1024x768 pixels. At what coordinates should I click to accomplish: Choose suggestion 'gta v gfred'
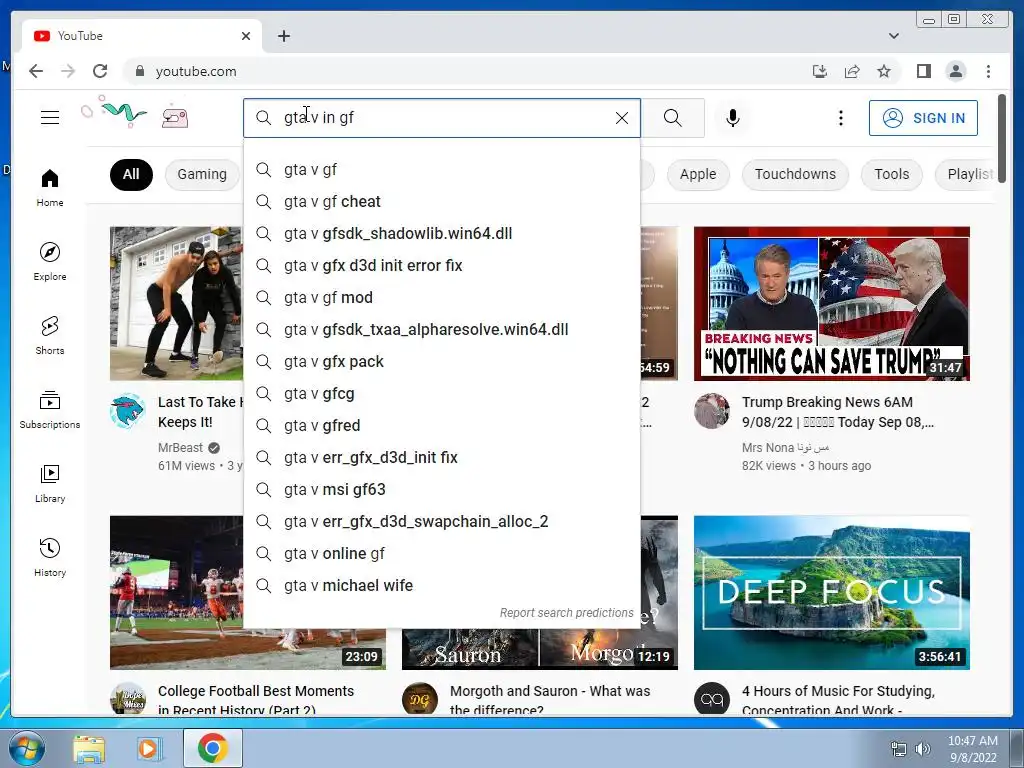[x=441, y=425]
